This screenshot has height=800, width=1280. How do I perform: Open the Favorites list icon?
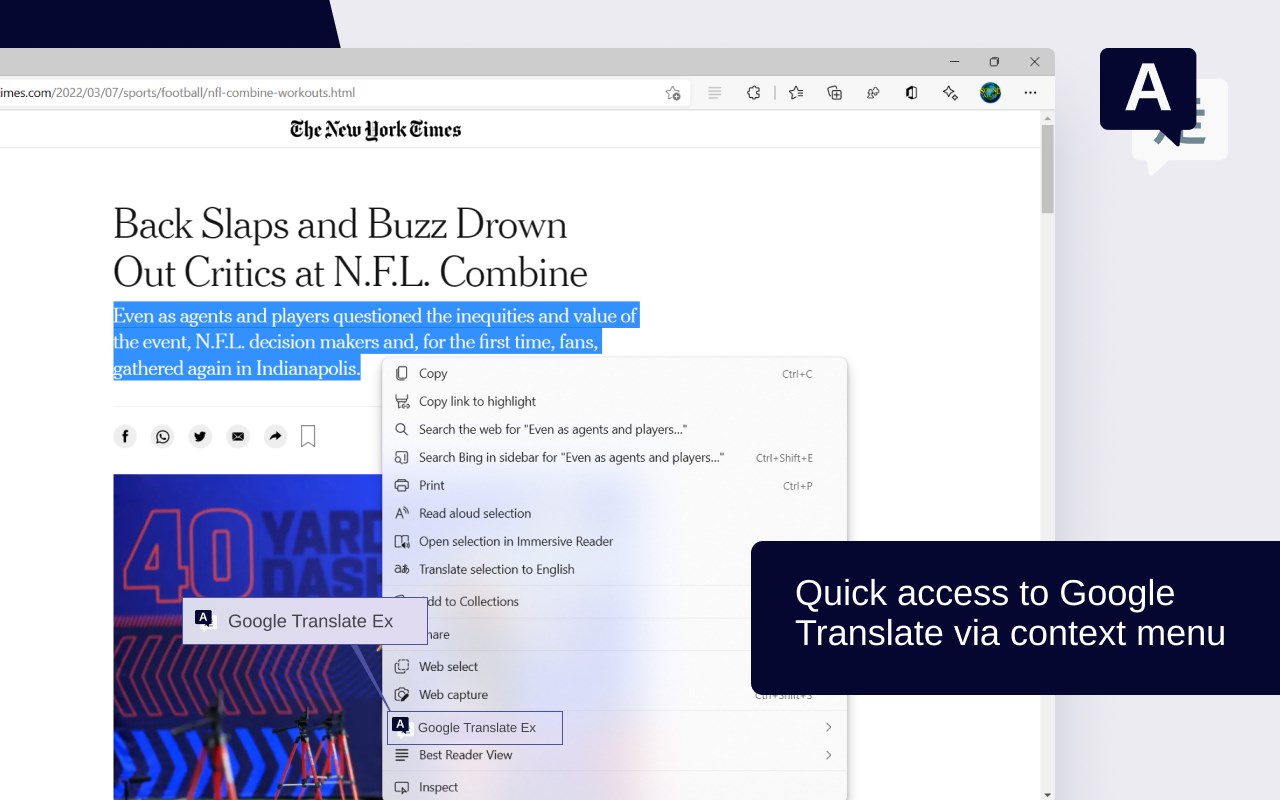(796, 93)
